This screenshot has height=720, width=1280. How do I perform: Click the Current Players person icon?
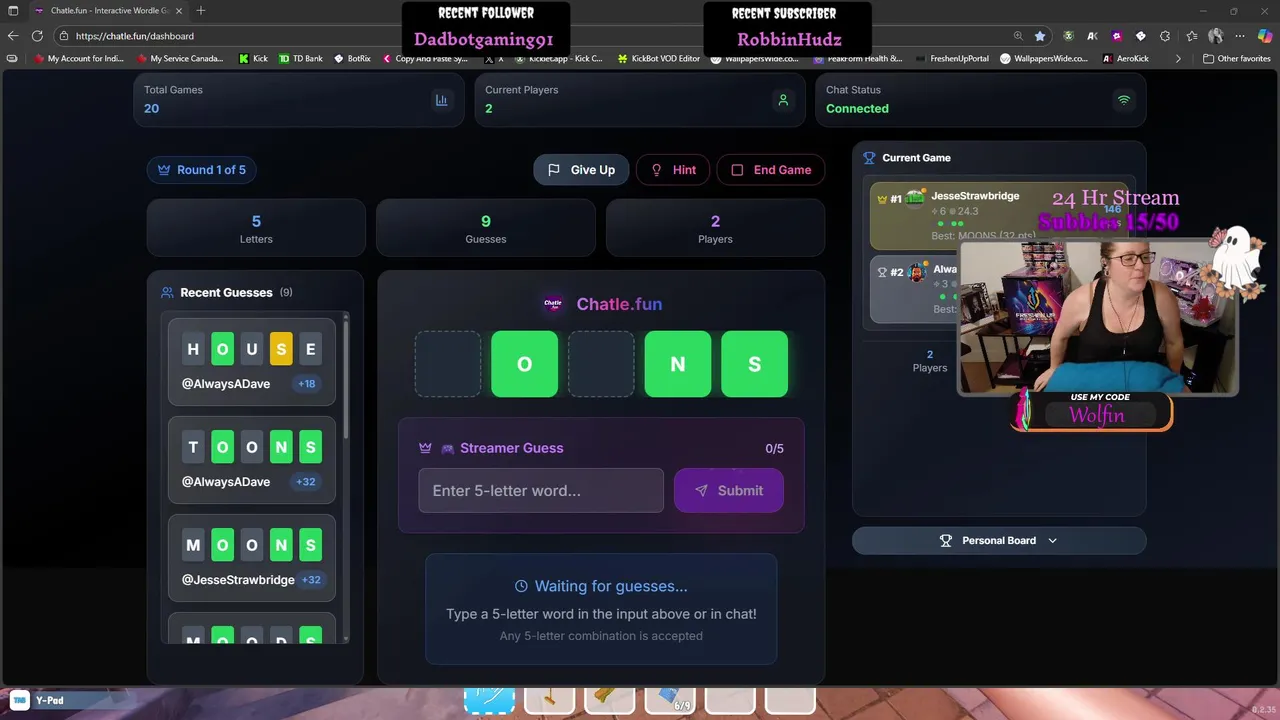[x=783, y=100]
